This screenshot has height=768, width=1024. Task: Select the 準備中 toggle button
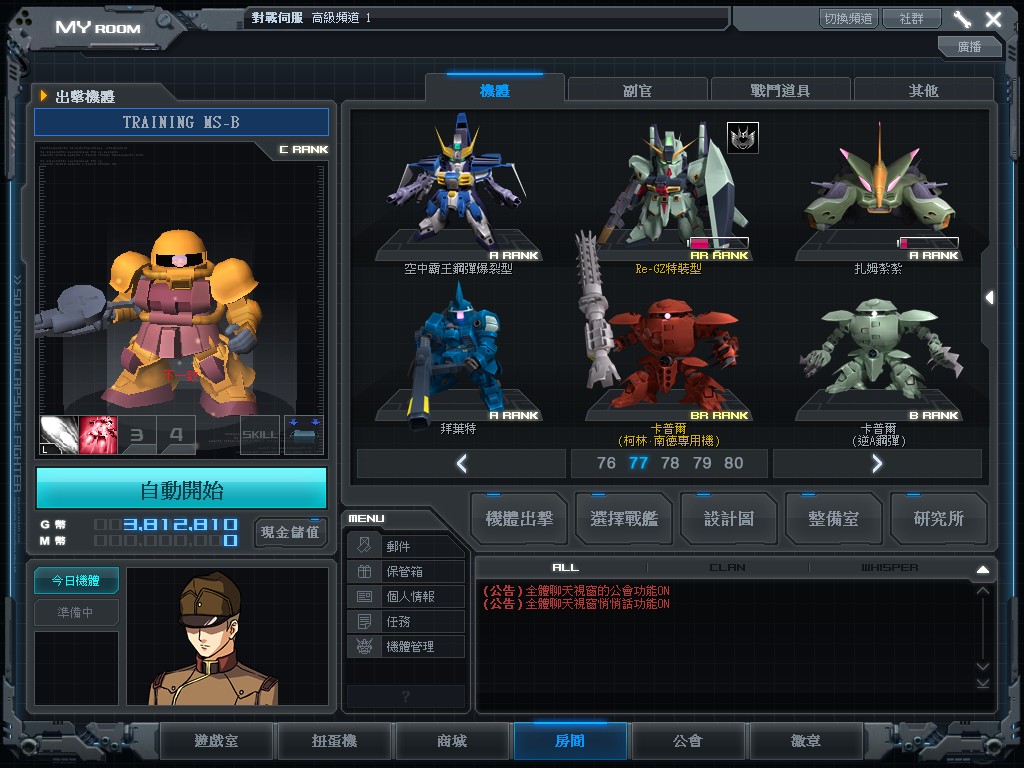(76, 612)
